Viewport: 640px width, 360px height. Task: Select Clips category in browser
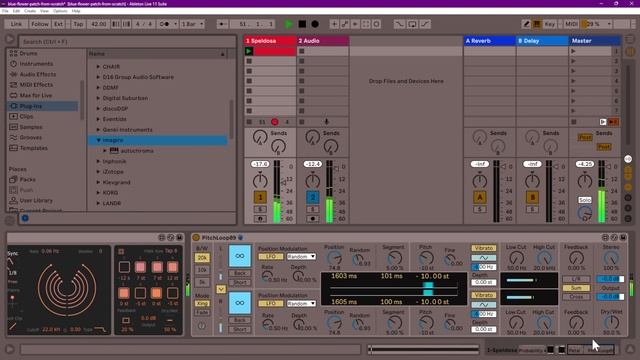27,116
